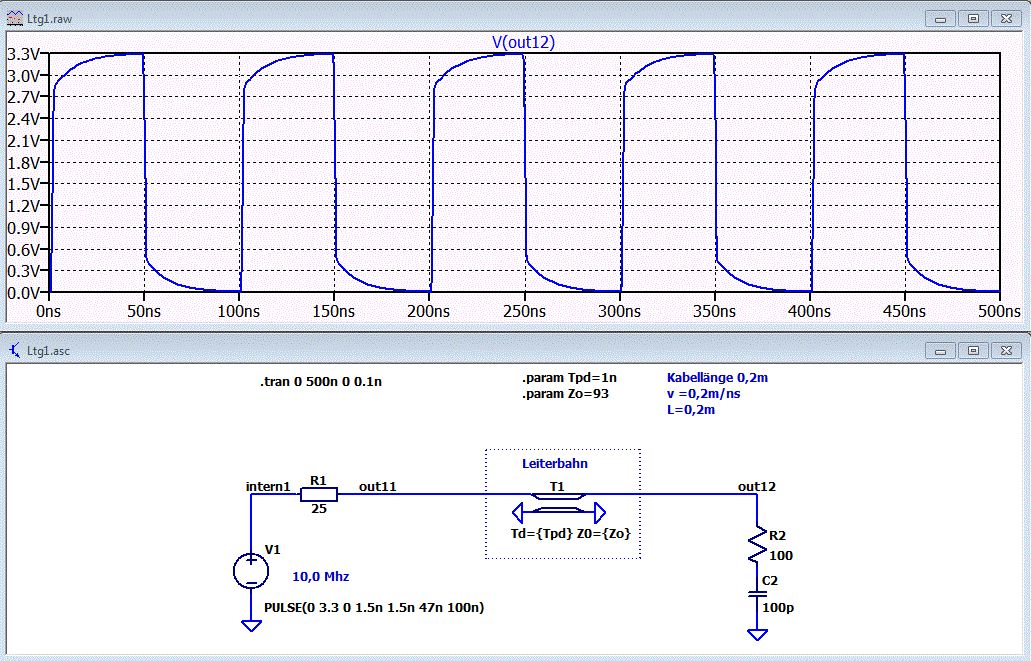This screenshot has height=661, width=1031.
Task: Click the Leiterbahn label
Action: [x=555, y=463]
